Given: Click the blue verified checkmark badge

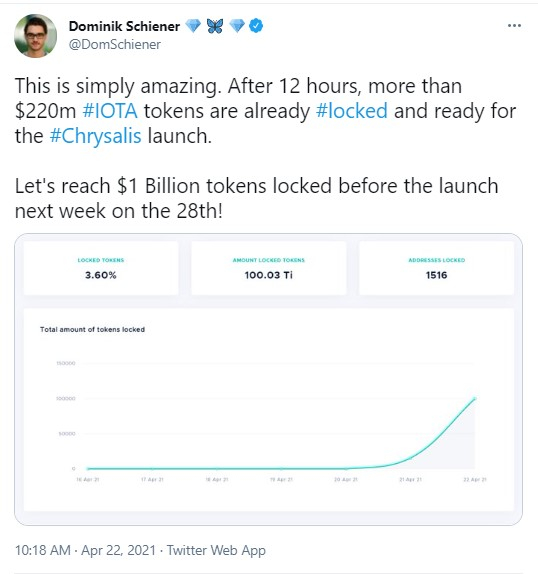Looking at the screenshot, I should (256, 26).
